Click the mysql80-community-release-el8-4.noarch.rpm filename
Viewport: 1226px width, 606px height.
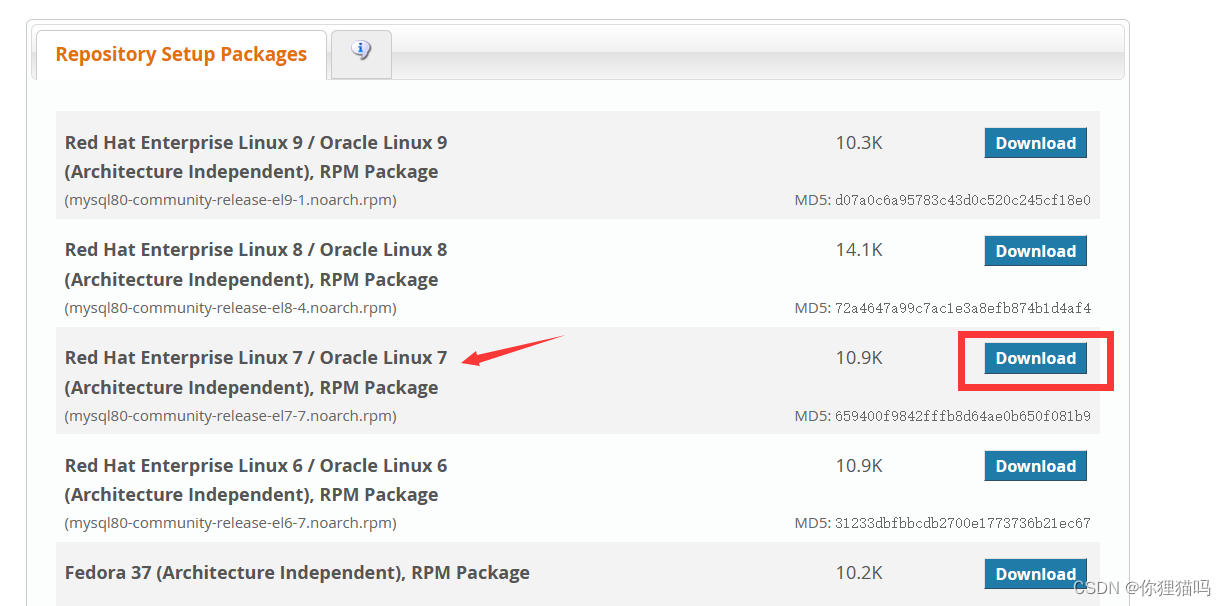230,308
